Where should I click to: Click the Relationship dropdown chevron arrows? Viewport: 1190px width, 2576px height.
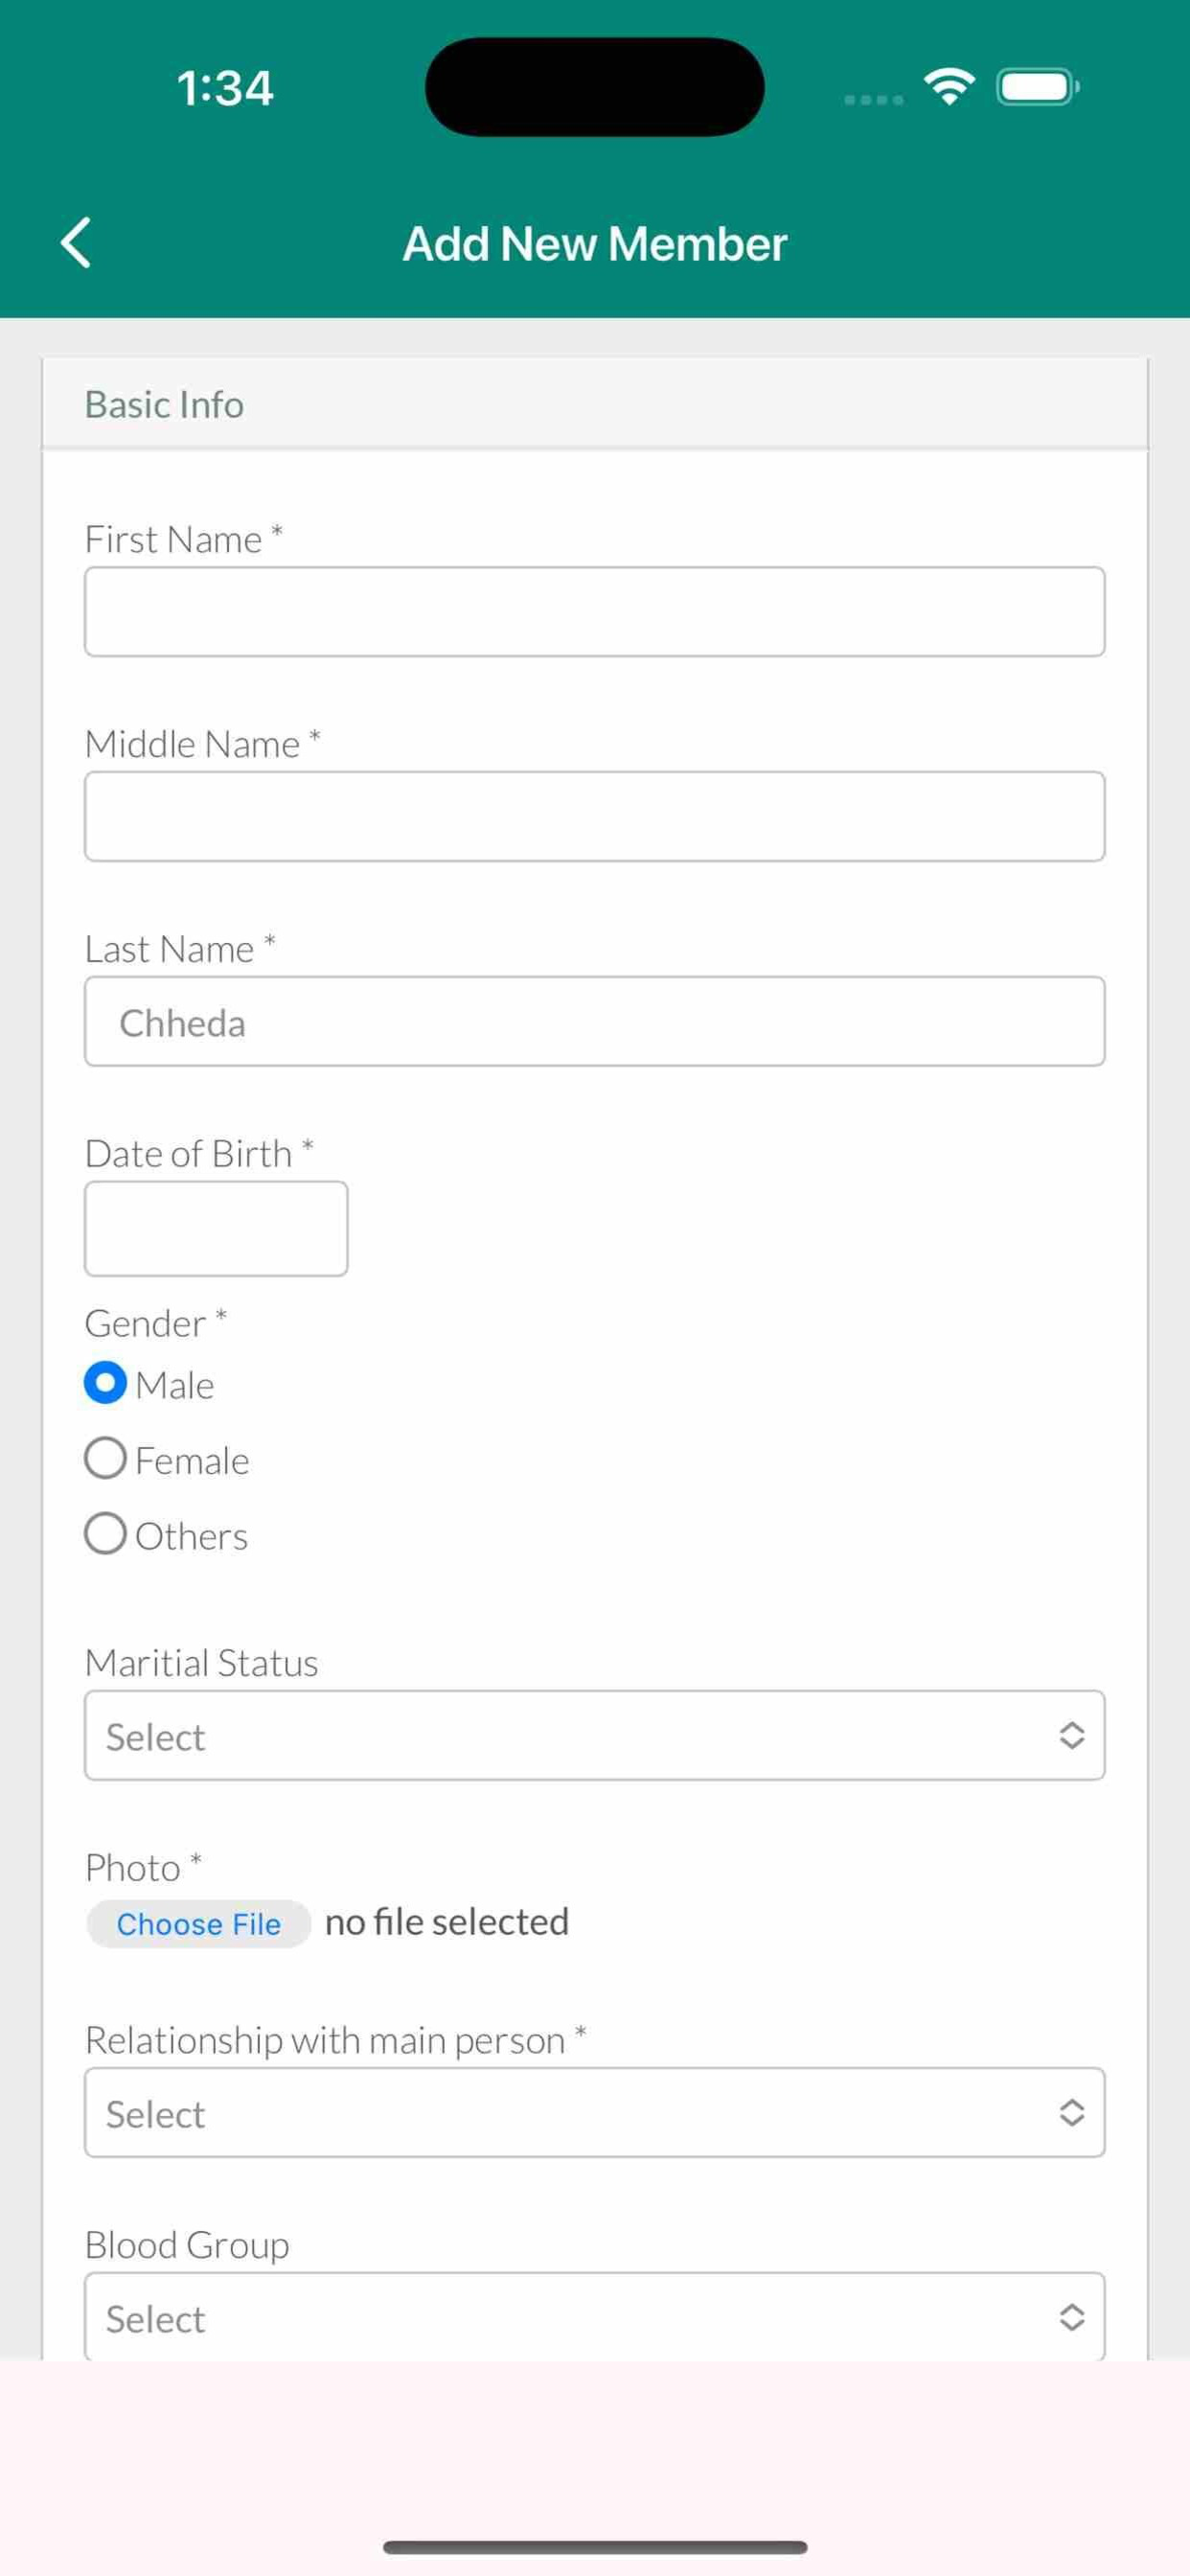pyautogui.click(x=1071, y=2112)
